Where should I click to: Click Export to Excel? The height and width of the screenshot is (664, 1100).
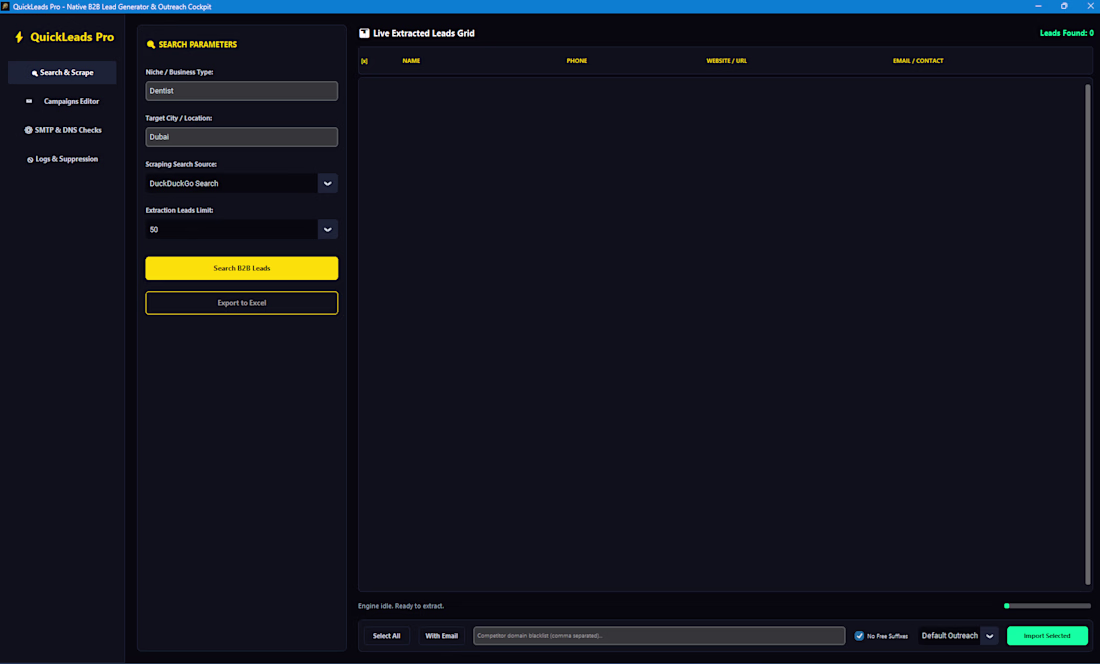click(x=241, y=303)
